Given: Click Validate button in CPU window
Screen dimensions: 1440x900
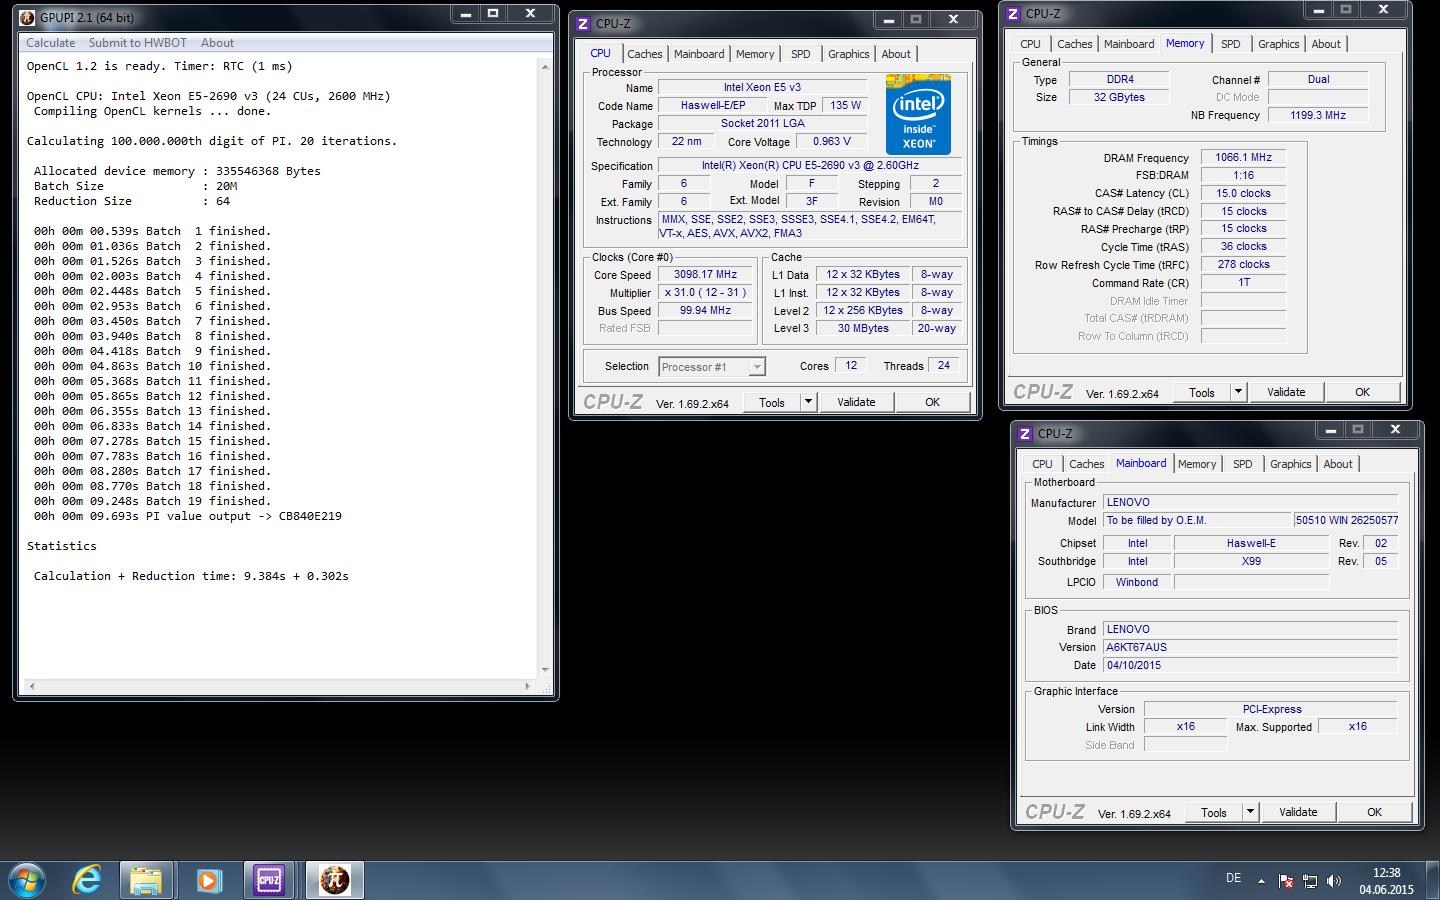Looking at the screenshot, I should click(x=856, y=402).
